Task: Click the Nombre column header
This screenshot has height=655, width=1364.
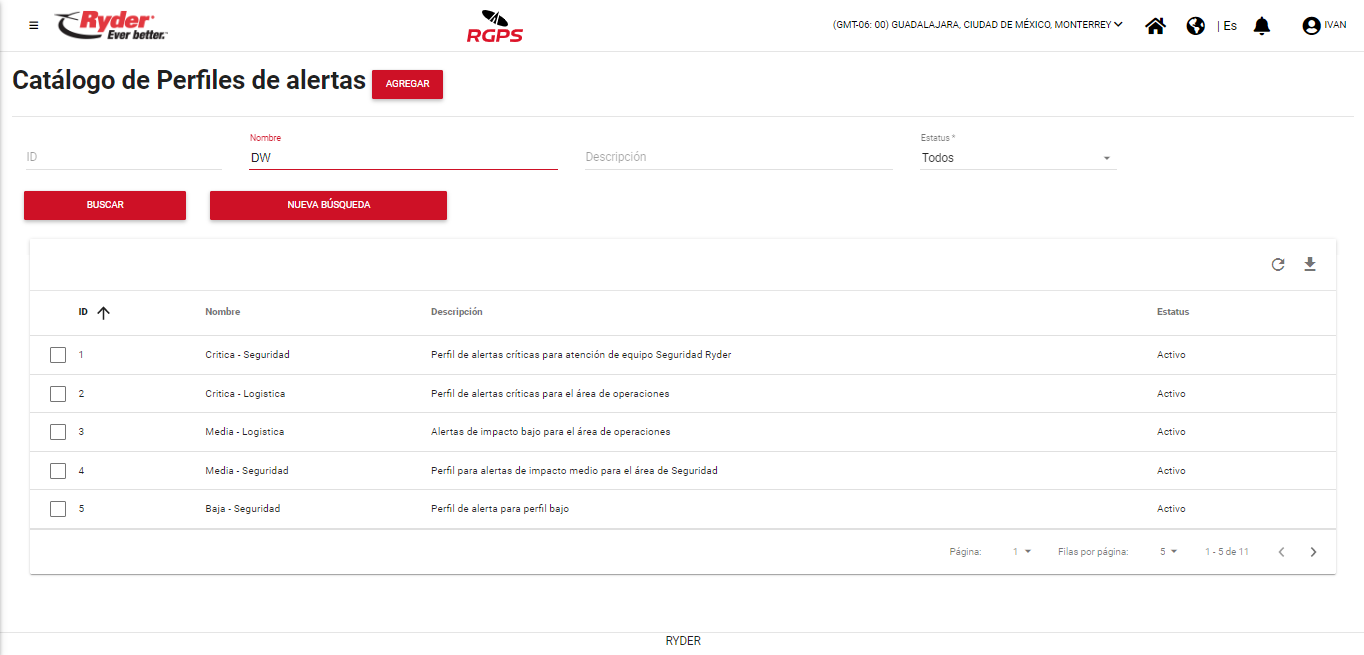Action: click(222, 312)
